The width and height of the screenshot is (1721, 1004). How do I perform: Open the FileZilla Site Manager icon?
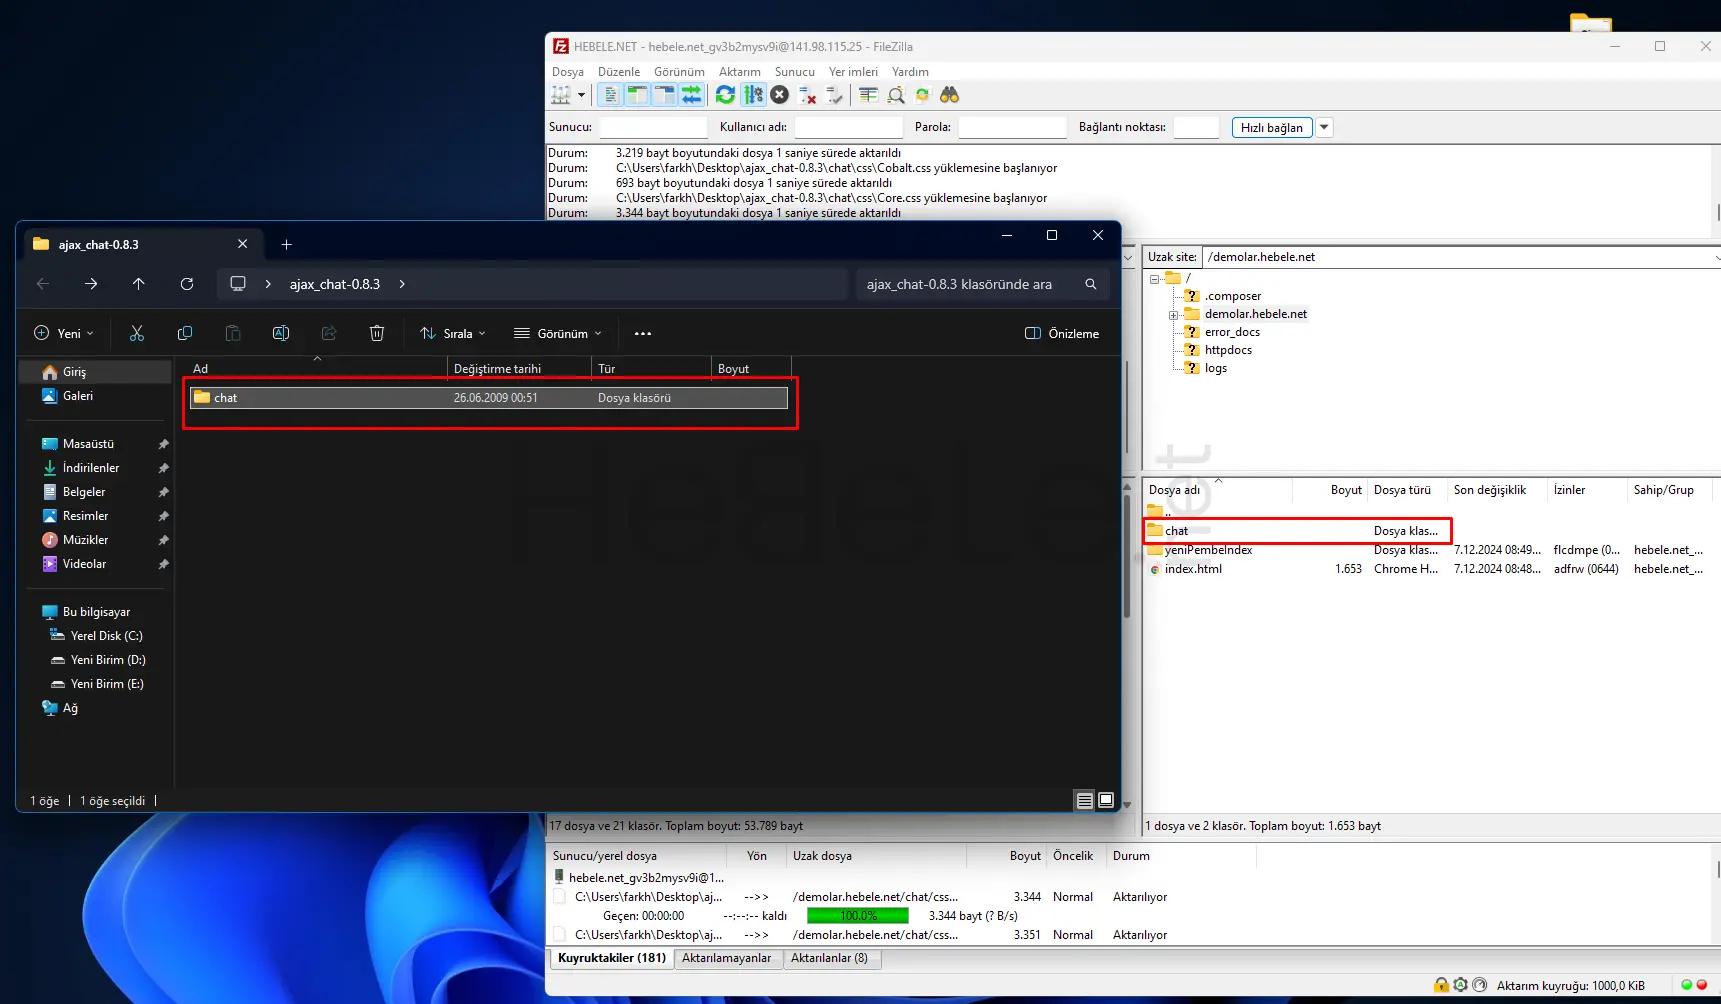click(561, 95)
